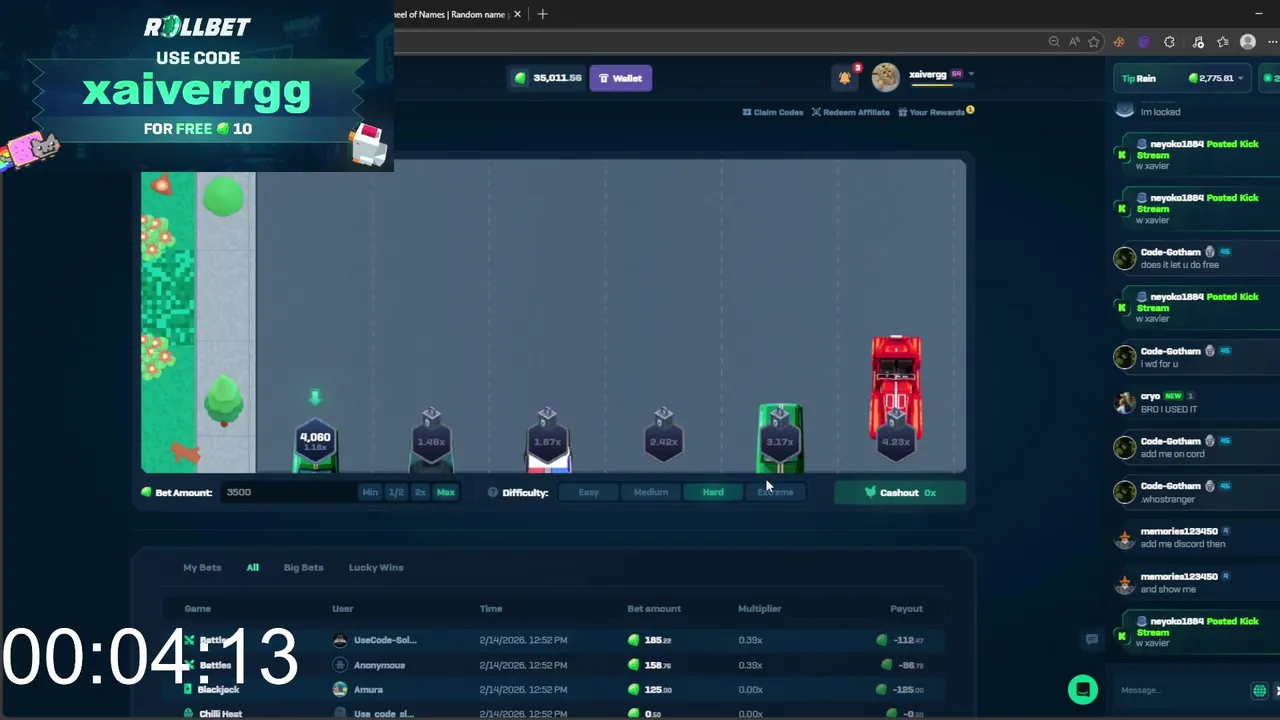Open the browser extensions puzzle icon
Image resolution: width=1280 pixels, height=720 pixels.
tap(1169, 42)
